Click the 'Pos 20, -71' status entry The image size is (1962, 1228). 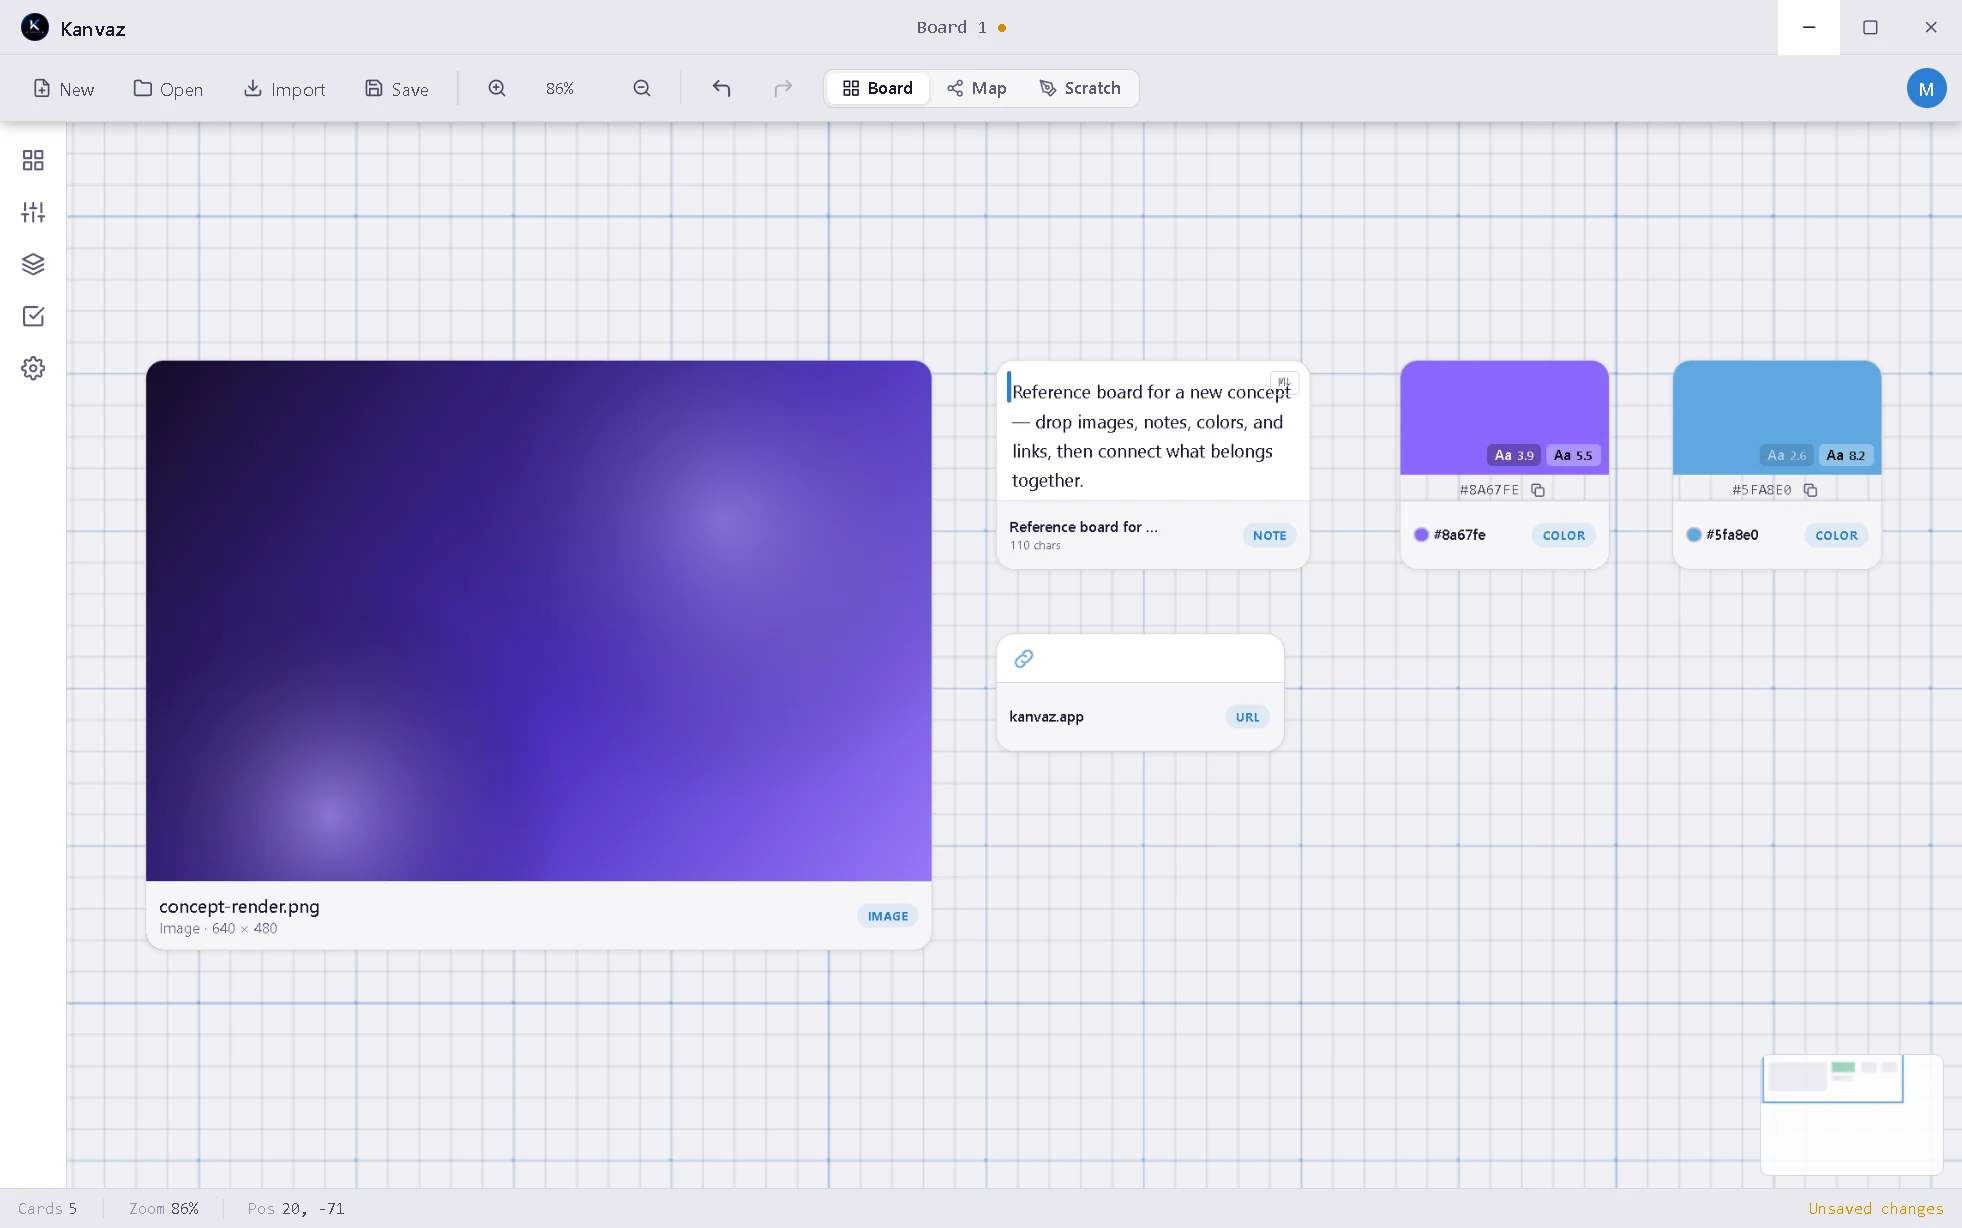coord(296,1208)
